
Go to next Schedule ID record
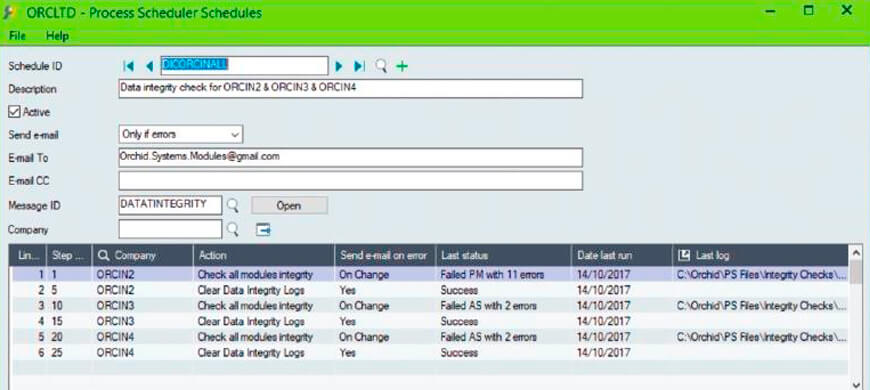click(339, 67)
